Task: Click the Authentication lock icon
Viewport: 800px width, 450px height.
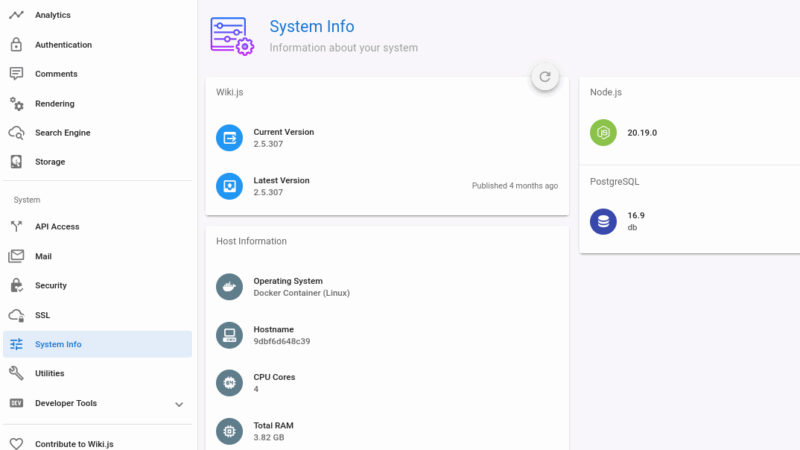Action: point(16,44)
